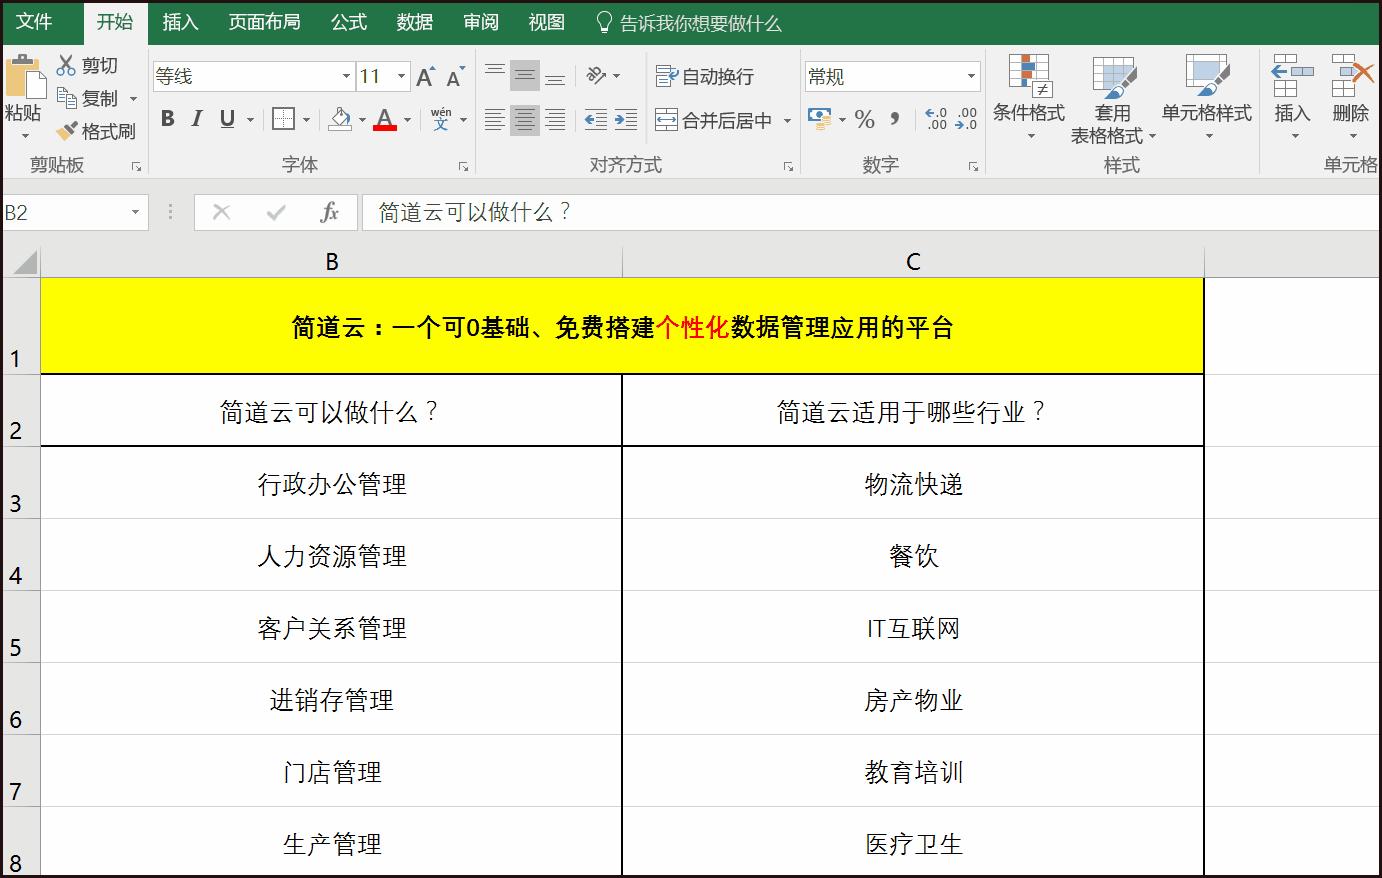Click the Percent Style icon
Screen dimensions: 1382x878
pyautogui.click(x=865, y=120)
